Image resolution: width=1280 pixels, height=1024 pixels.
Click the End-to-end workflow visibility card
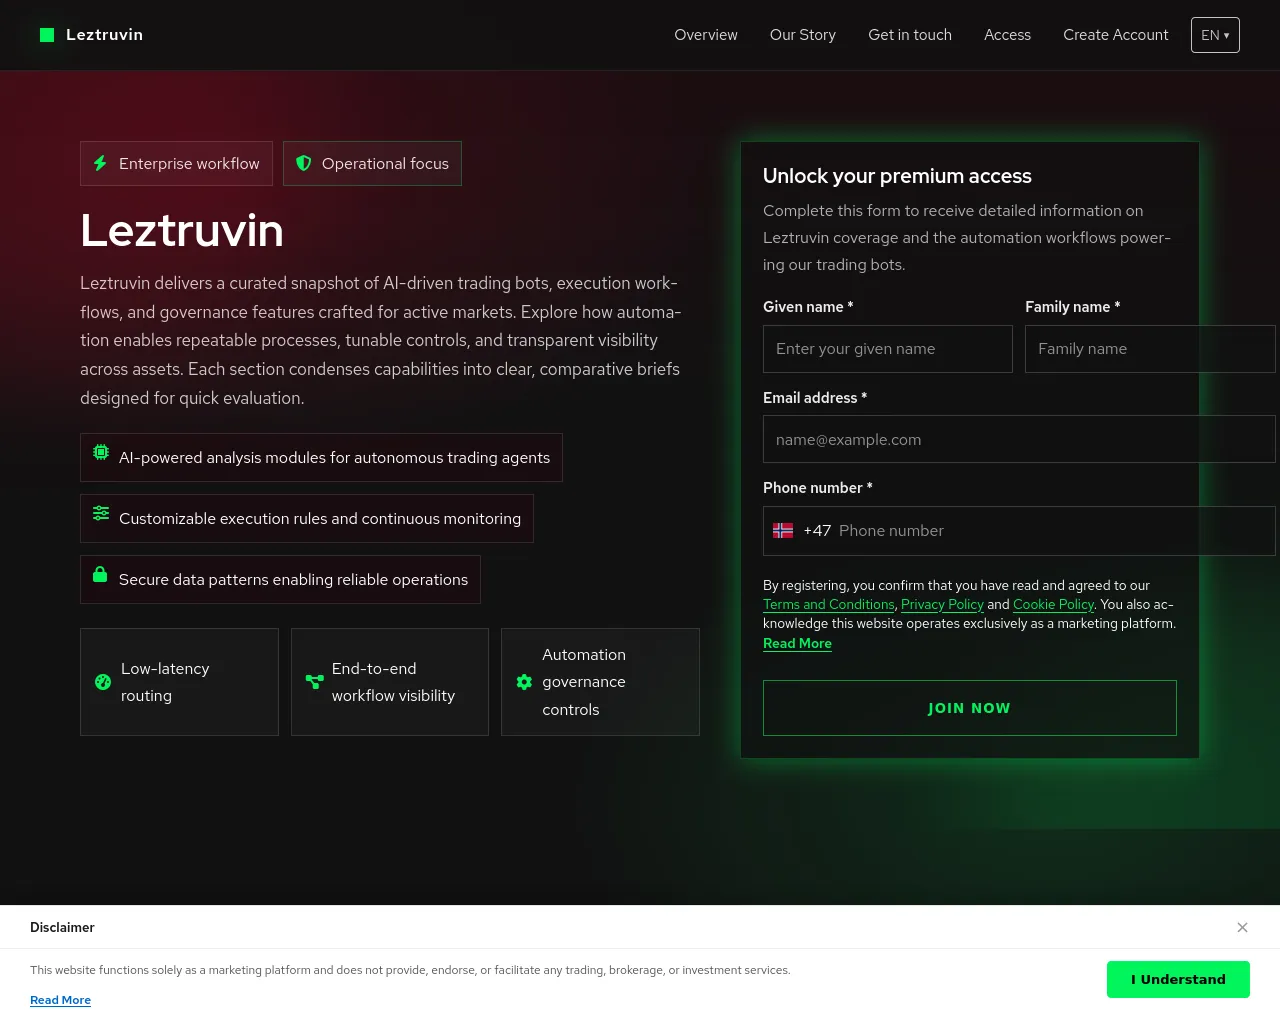point(390,682)
